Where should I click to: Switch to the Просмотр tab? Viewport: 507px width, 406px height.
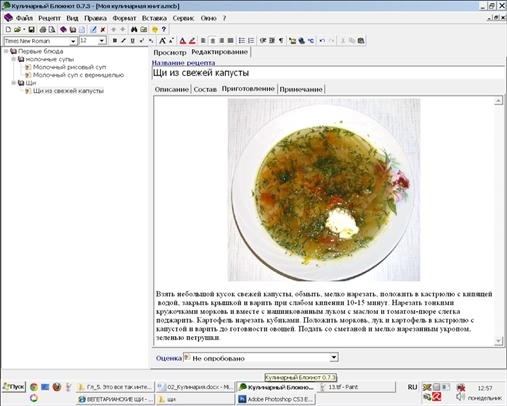point(170,53)
